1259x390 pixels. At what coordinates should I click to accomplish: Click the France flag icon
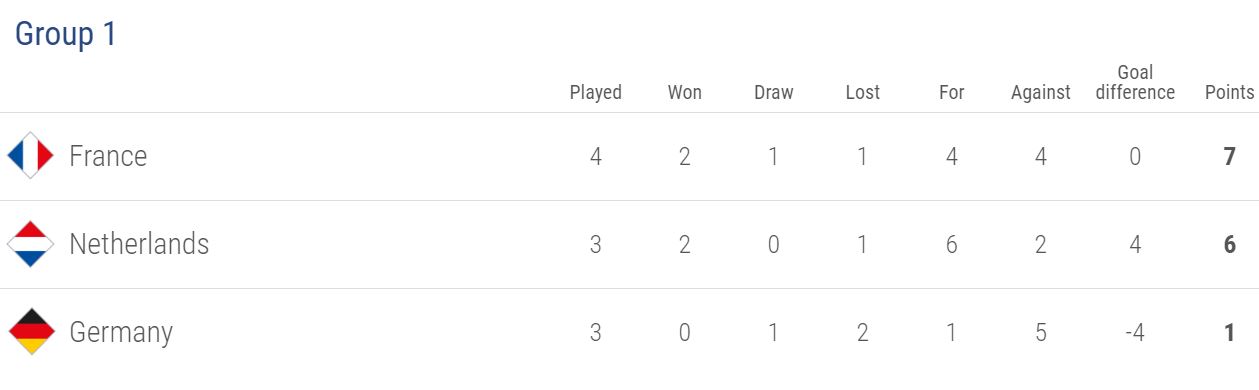30,156
